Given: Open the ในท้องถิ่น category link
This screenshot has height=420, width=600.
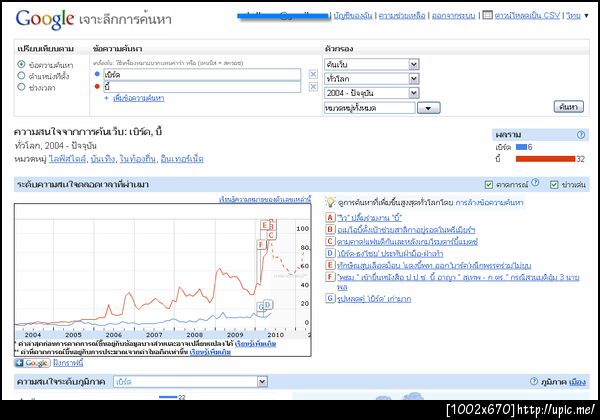Looking at the screenshot, I should [138, 158].
